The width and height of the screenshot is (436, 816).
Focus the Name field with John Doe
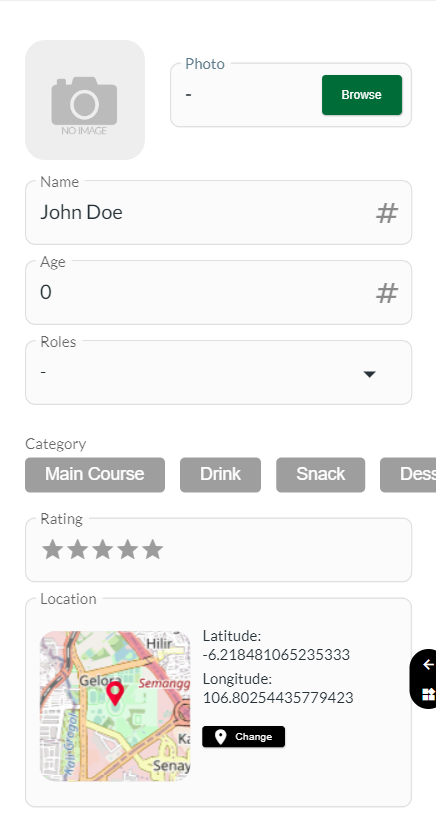point(219,212)
